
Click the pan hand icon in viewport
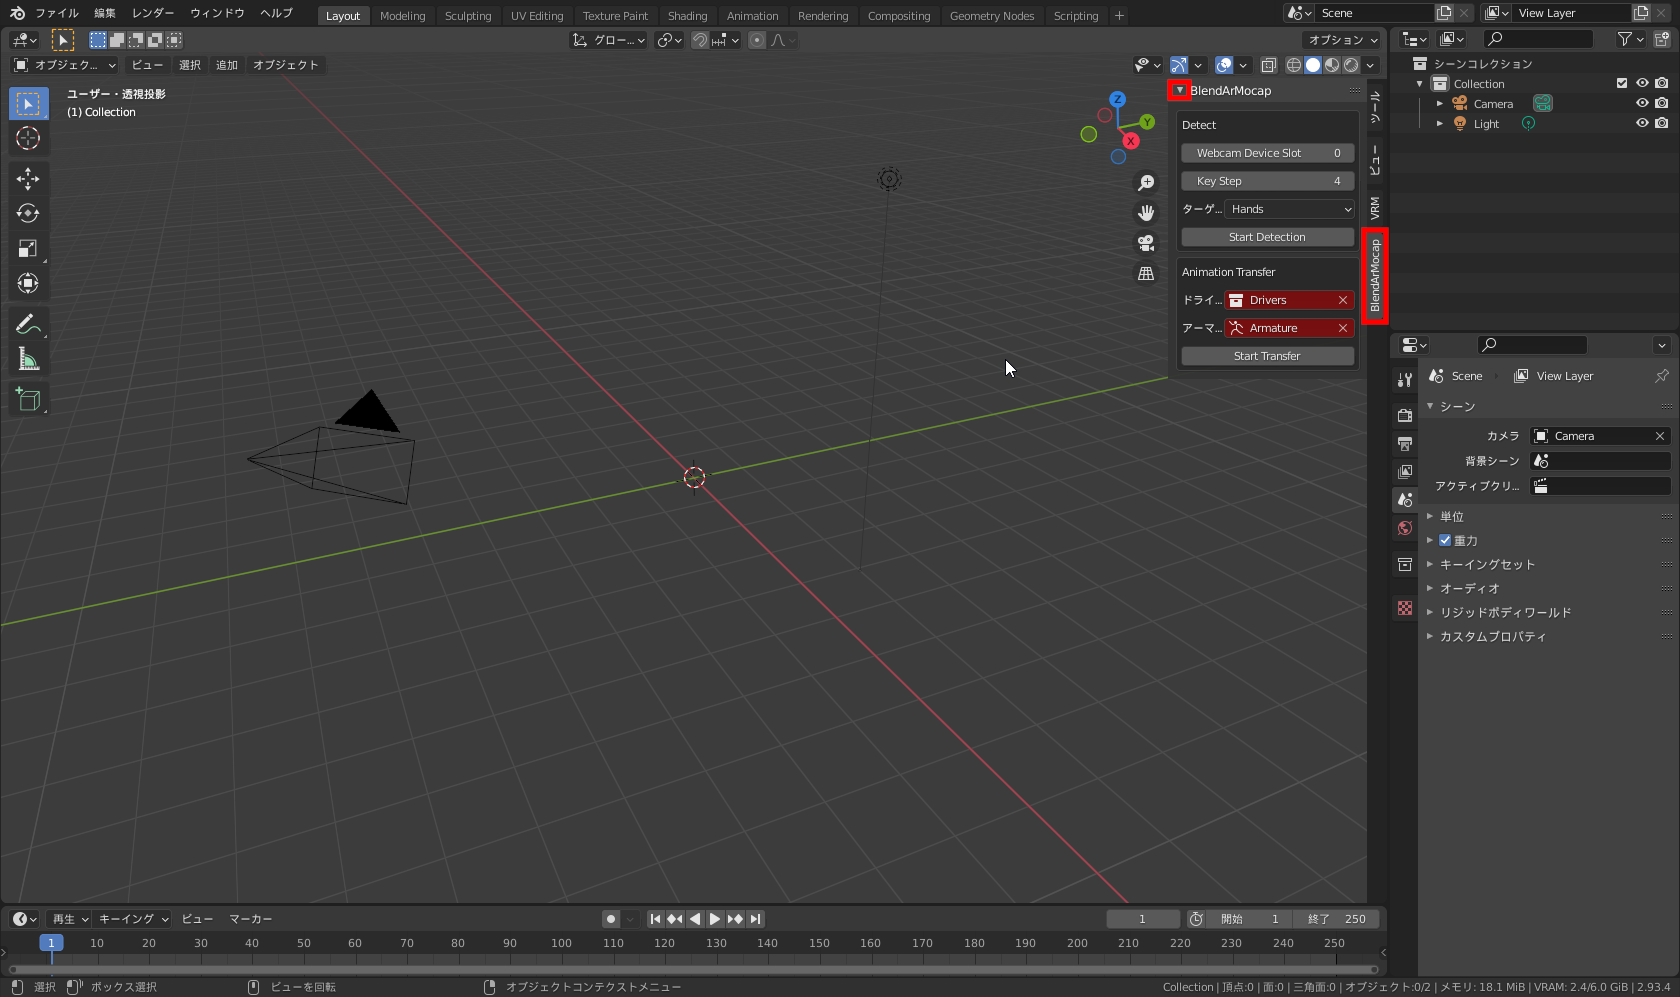(1146, 213)
